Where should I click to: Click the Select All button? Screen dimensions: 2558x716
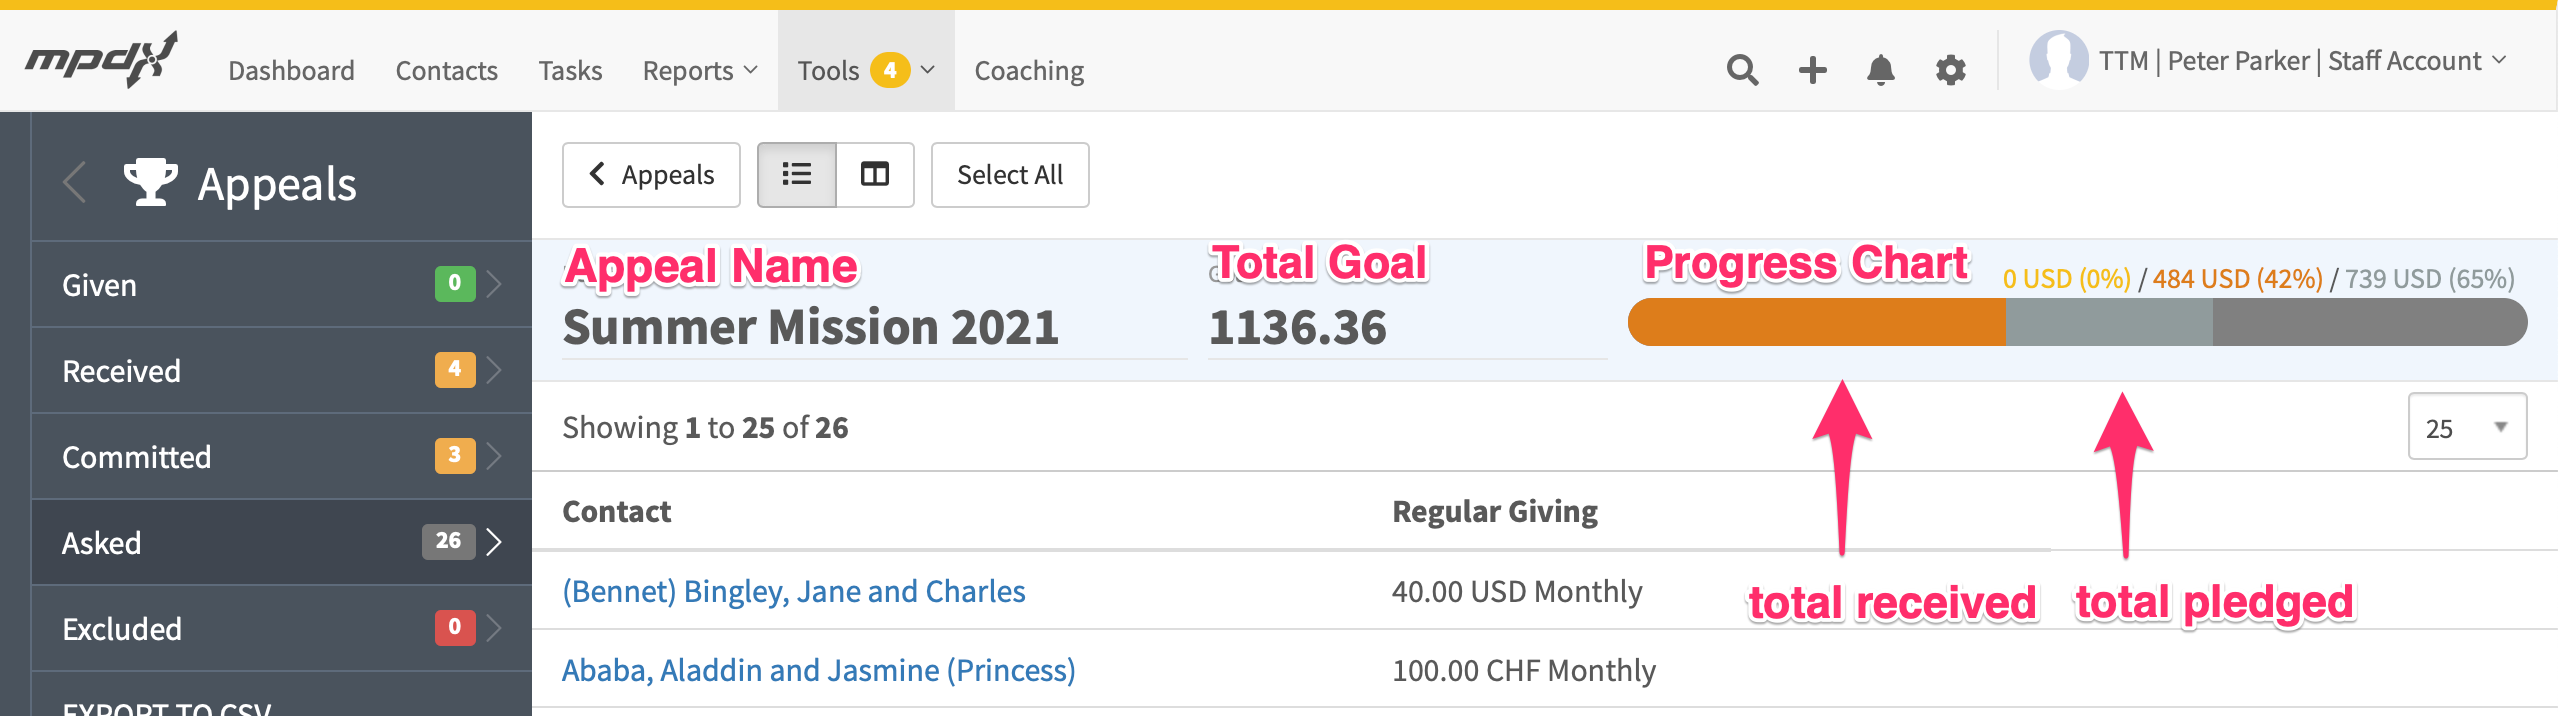pyautogui.click(x=1010, y=175)
